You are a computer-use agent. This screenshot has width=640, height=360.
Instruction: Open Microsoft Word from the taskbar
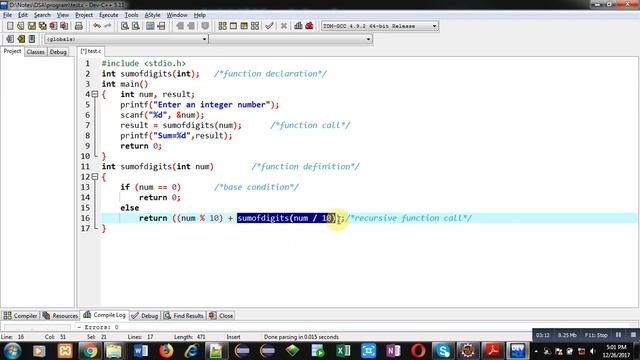(x=141, y=351)
